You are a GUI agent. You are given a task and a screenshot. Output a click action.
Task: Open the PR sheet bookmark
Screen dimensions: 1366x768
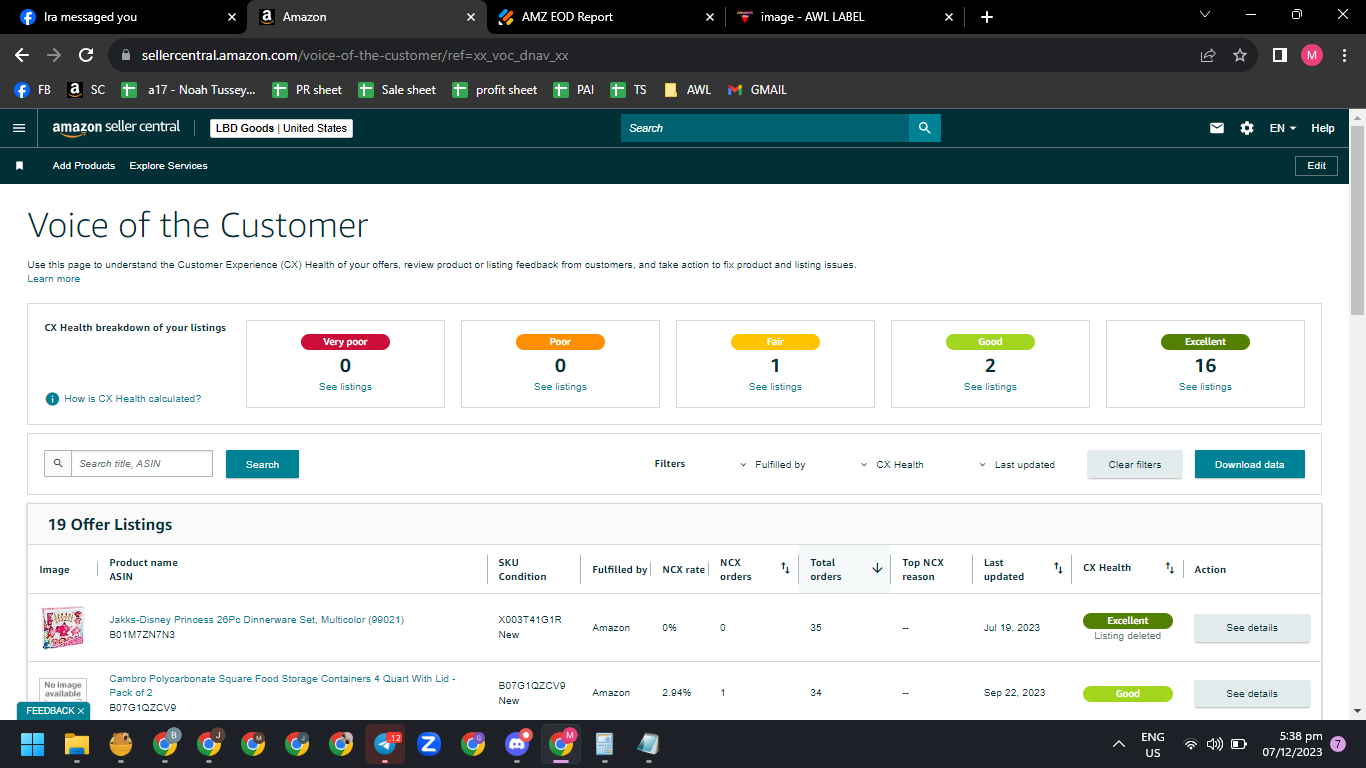coord(307,90)
